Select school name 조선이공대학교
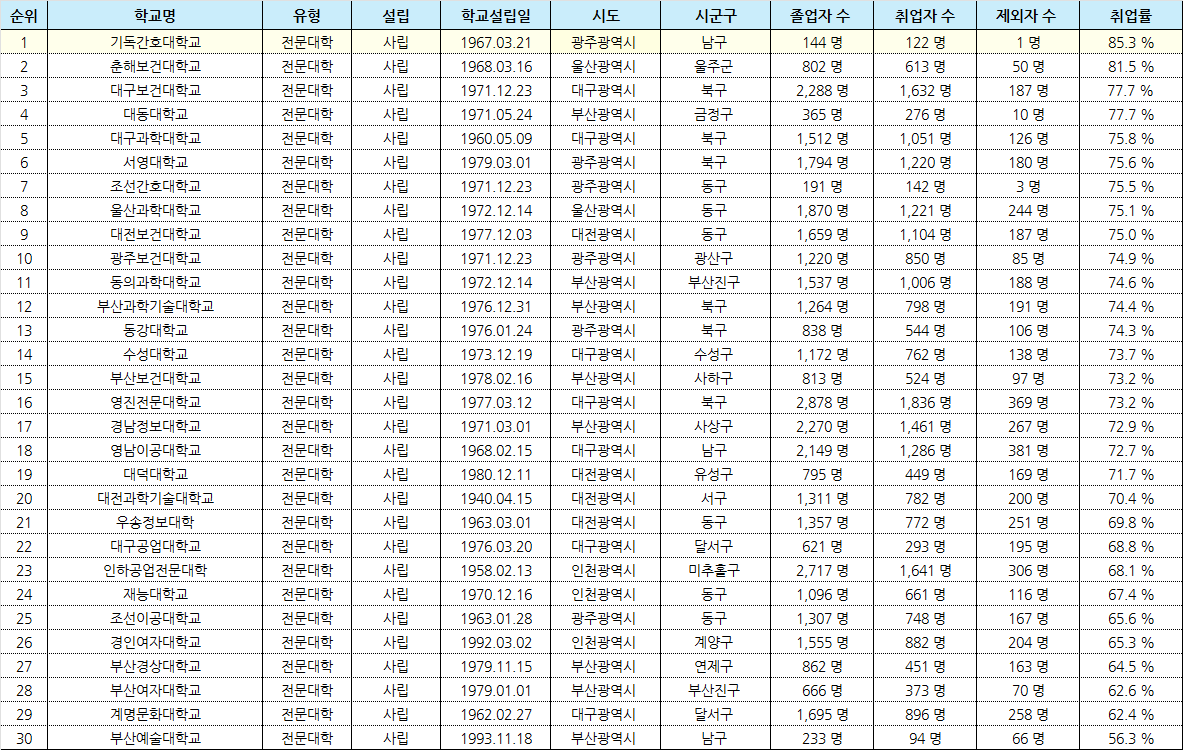This screenshot has height=750, width=1183. (x=155, y=619)
